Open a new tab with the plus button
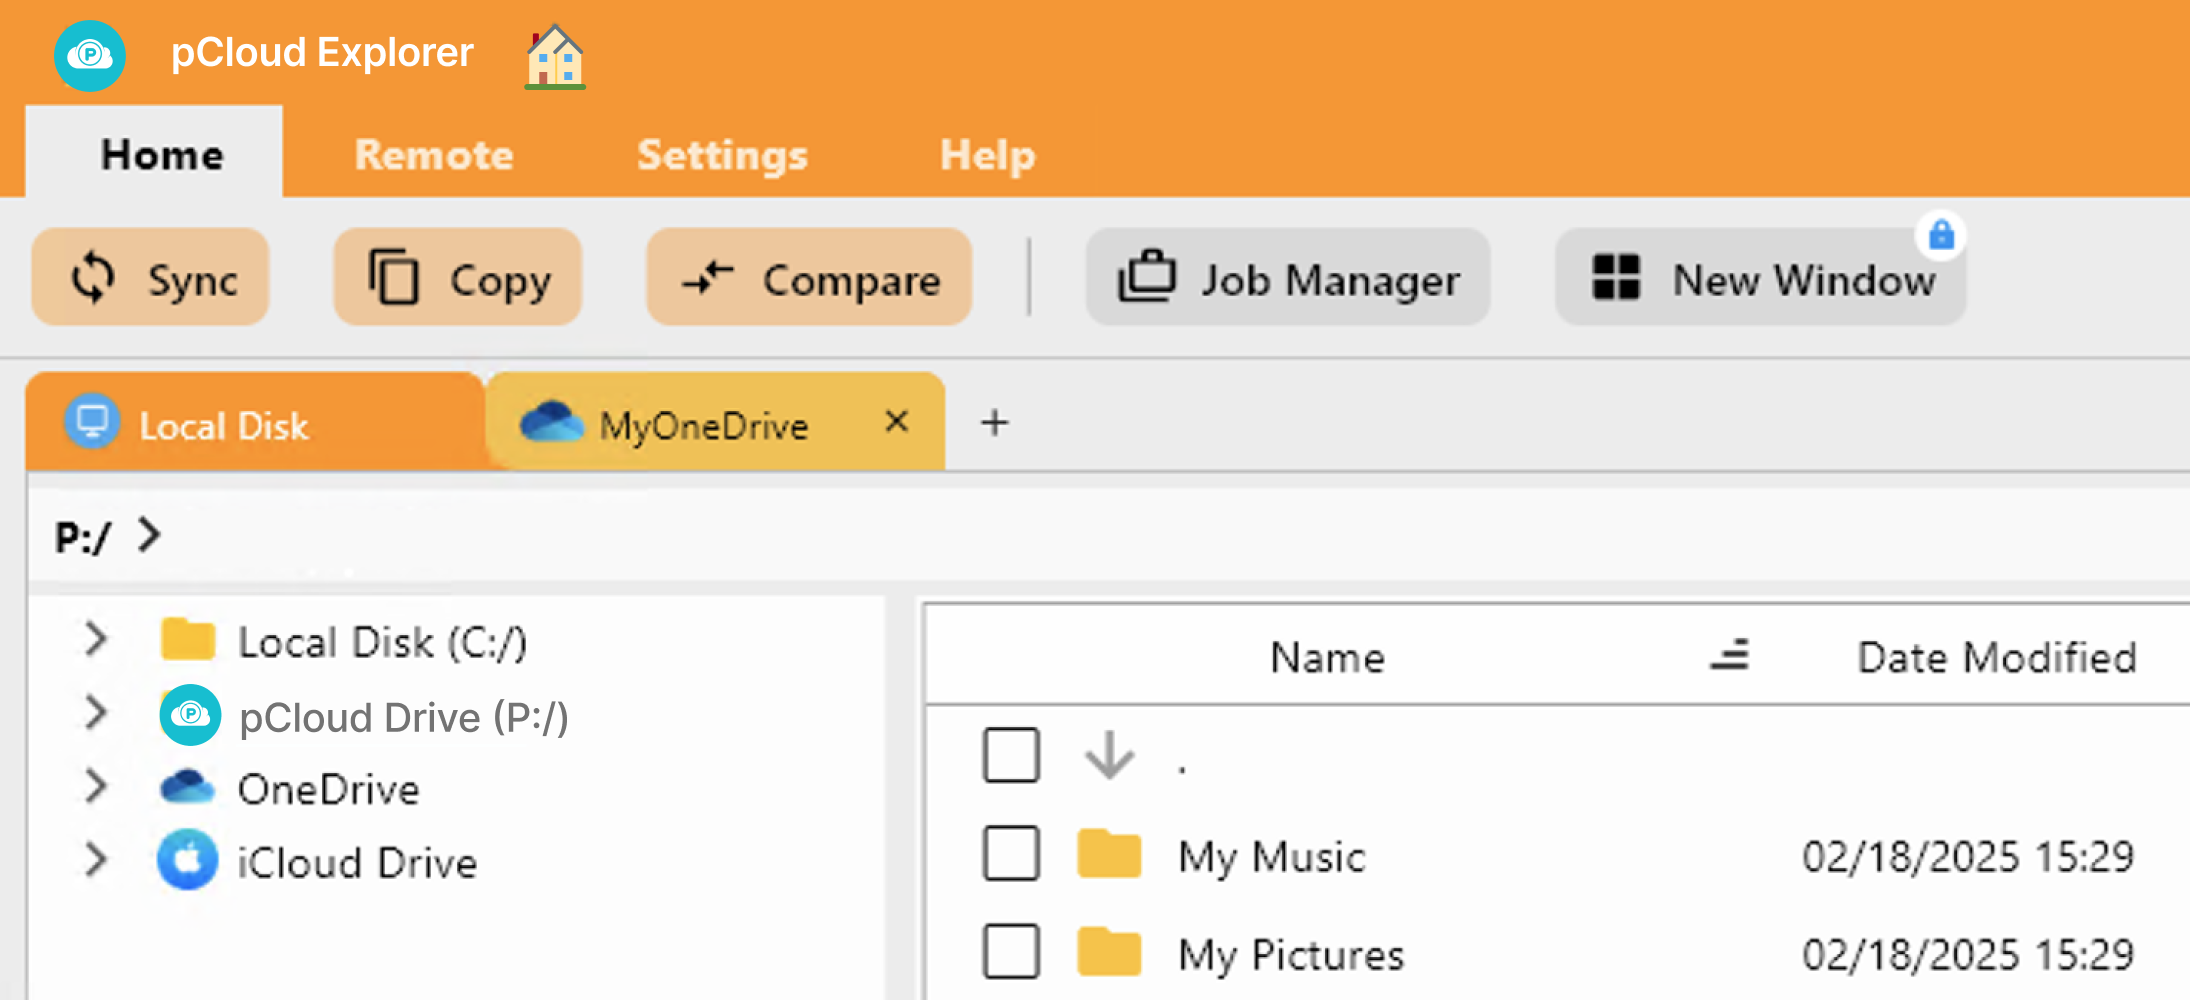The width and height of the screenshot is (2190, 1000). pyautogui.click(x=994, y=423)
